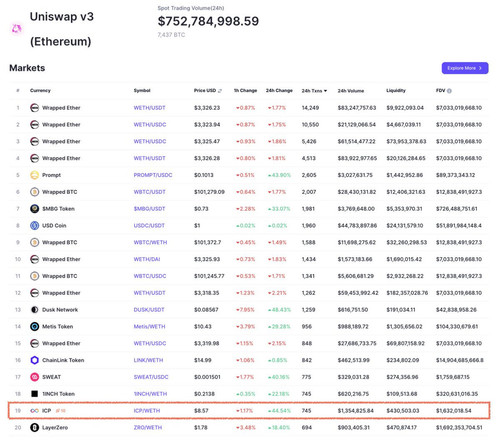500x443 pixels.
Task: Click the $1,354,825.84 volume cell
Action: tap(355, 411)
